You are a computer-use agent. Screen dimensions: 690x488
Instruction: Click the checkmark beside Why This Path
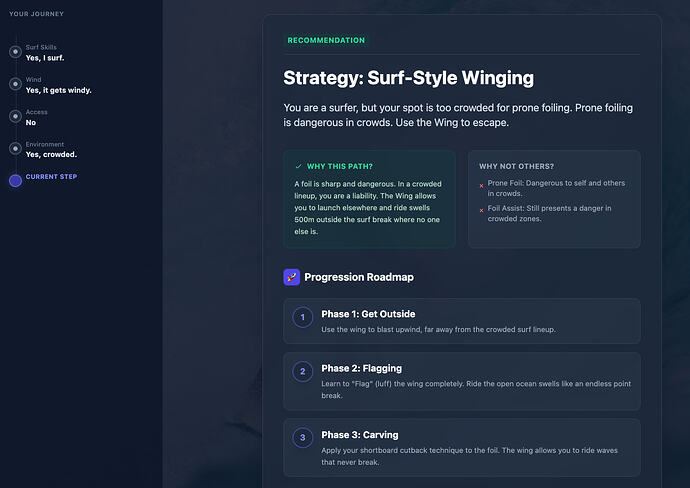pyautogui.click(x=298, y=166)
